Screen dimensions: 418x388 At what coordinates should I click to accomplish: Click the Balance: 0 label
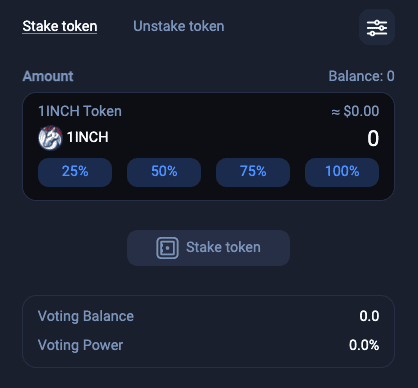pyautogui.click(x=361, y=76)
